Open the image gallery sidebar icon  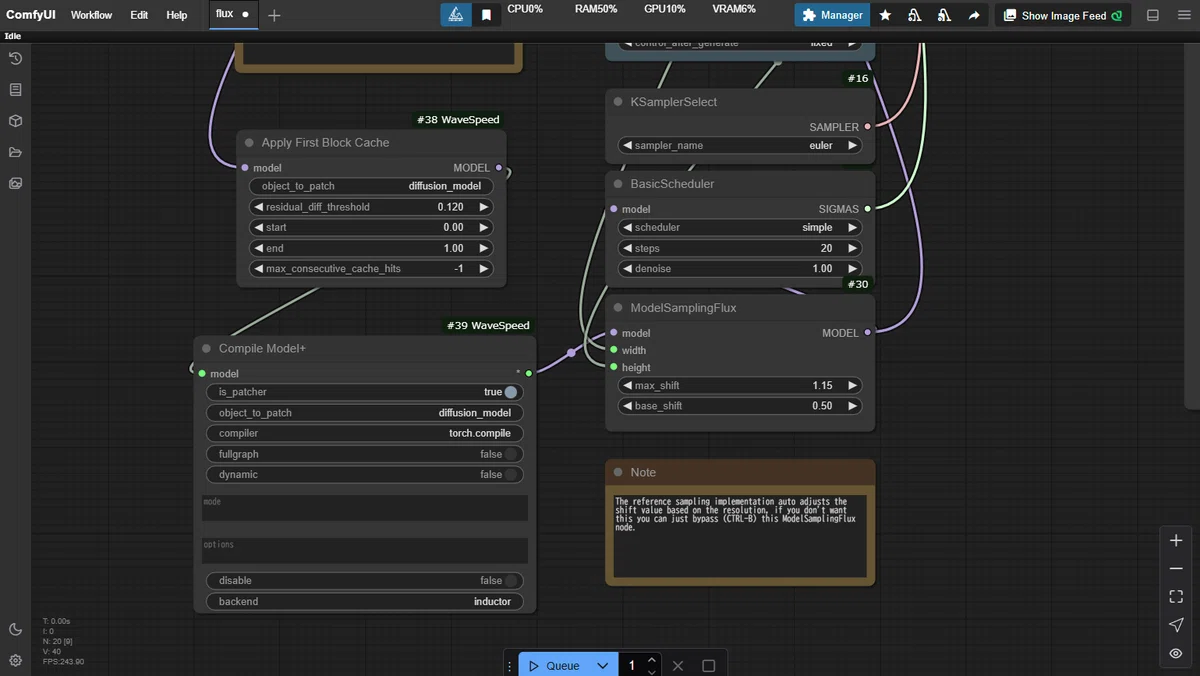click(x=15, y=183)
